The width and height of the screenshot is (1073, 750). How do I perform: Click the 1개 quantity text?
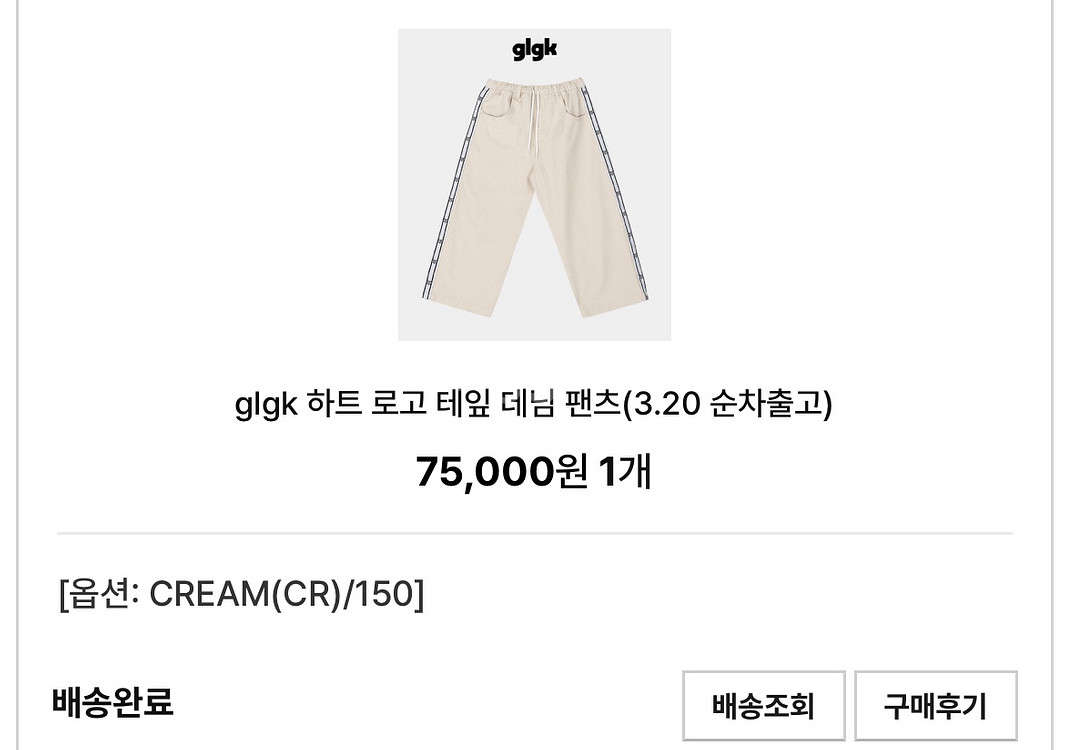[625, 471]
